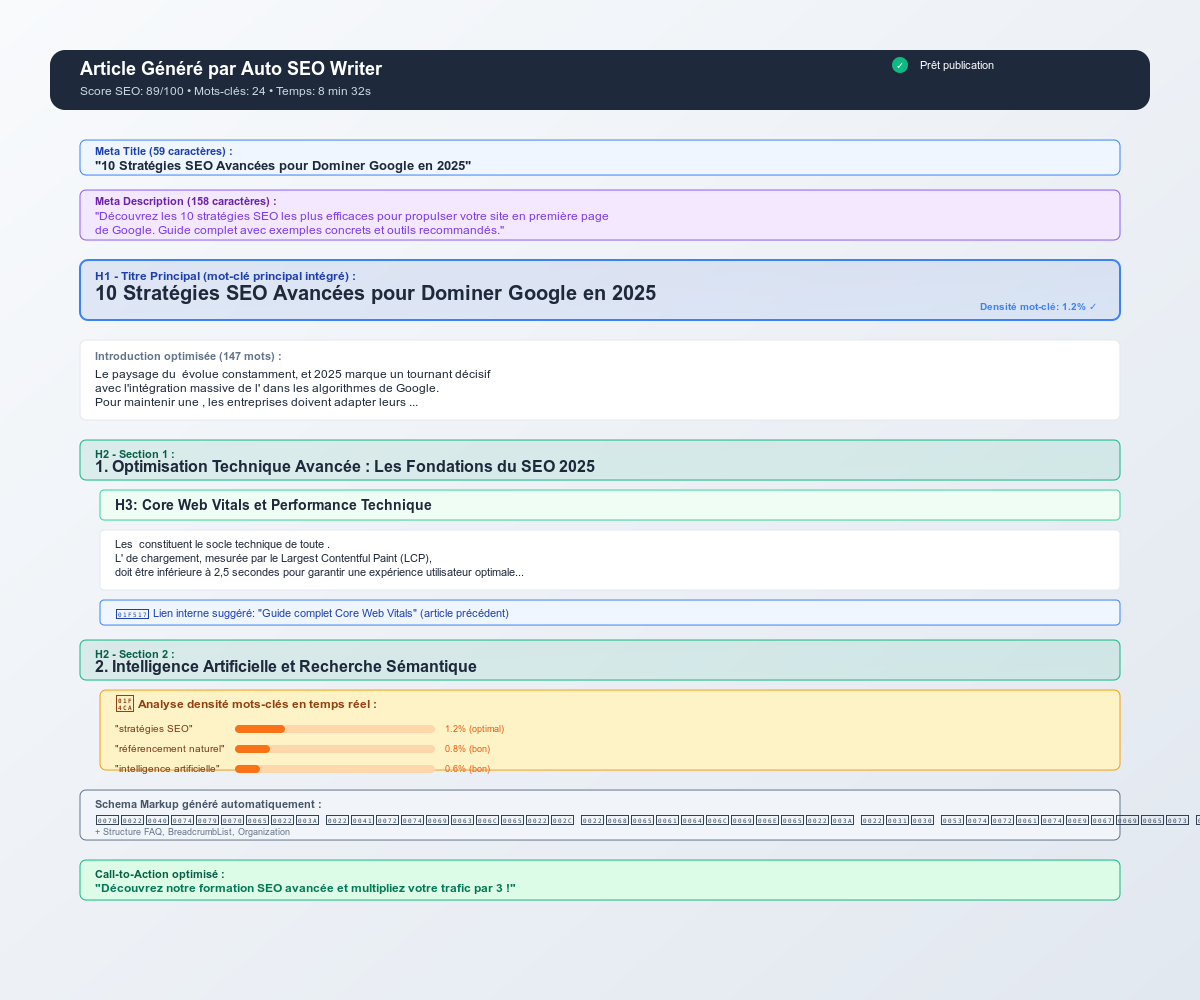Click the link icon before Lien interne suggéré

tap(132, 613)
